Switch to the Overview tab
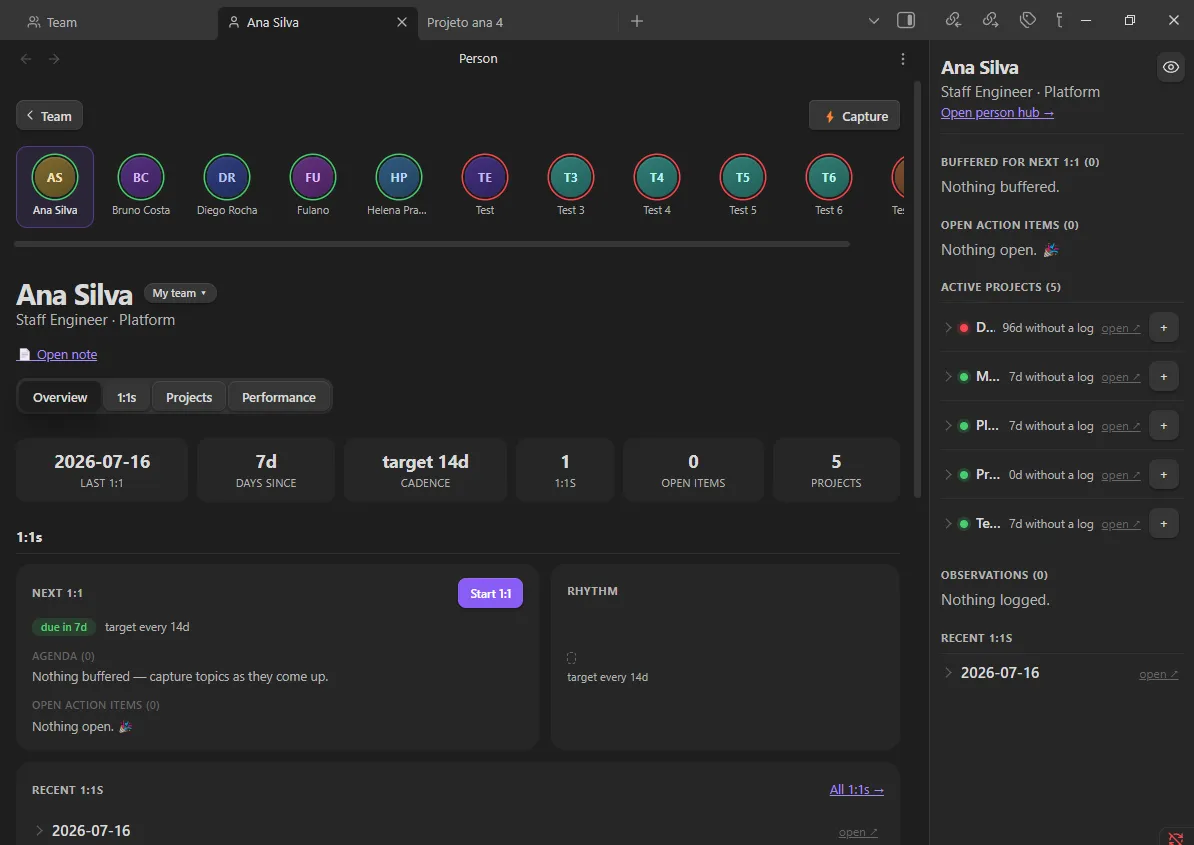The width and height of the screenshot is (1194, 845). [59, 397]
